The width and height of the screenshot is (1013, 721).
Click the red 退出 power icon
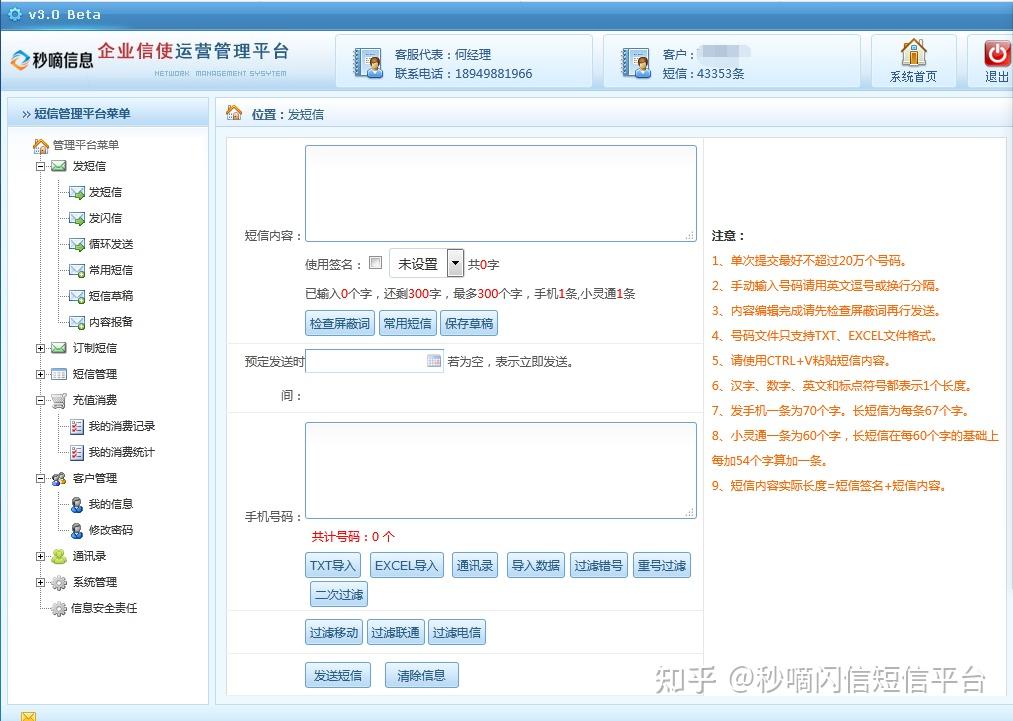click(996, 53)
